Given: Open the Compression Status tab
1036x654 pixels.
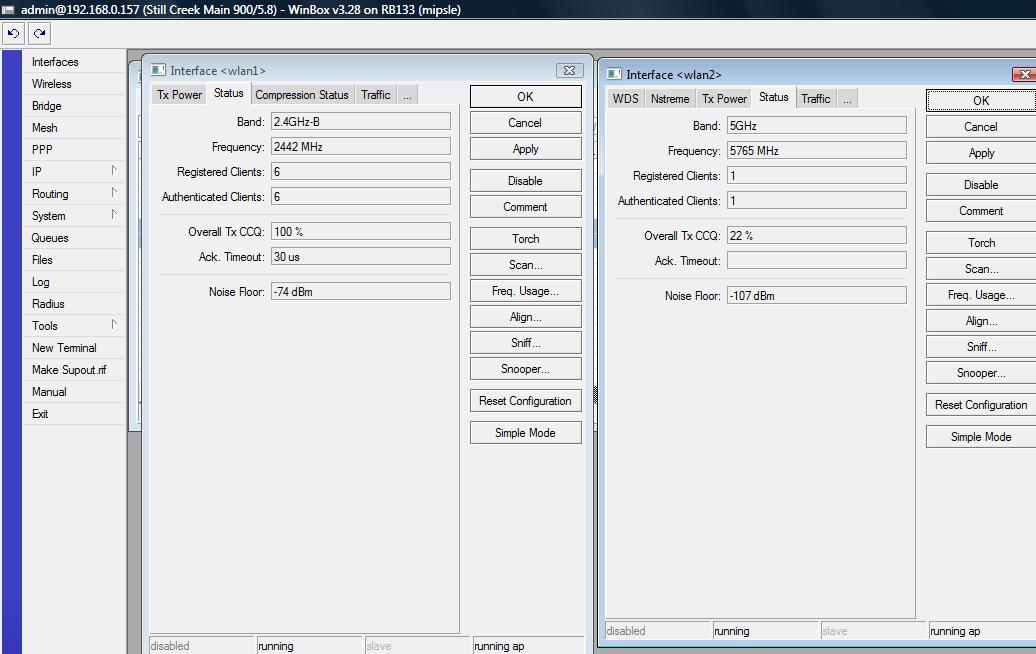Looking at the screenshot, I should [x=301, y=94].
